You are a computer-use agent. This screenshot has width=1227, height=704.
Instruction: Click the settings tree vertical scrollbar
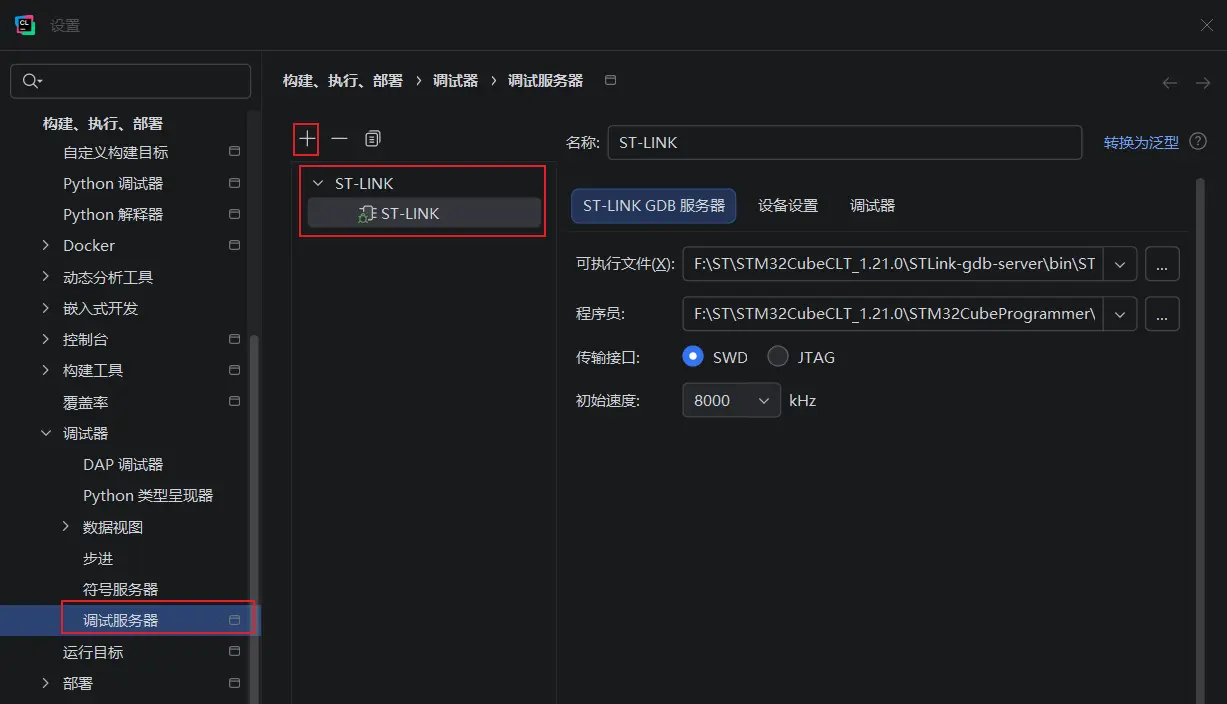254,520
